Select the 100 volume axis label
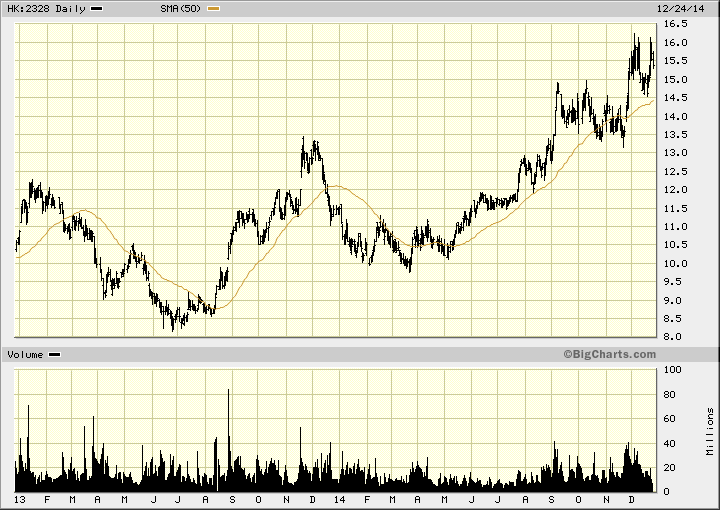 [x=673, y=370]
